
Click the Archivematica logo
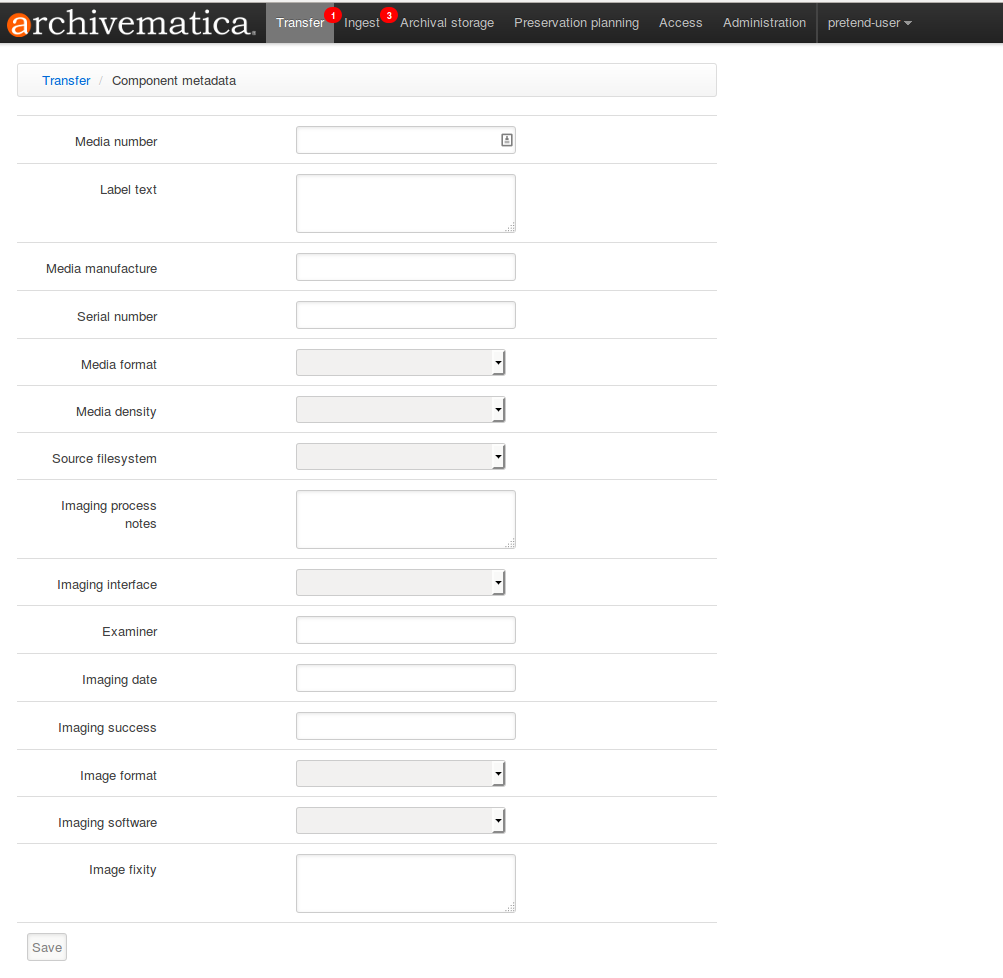[131, 23]
